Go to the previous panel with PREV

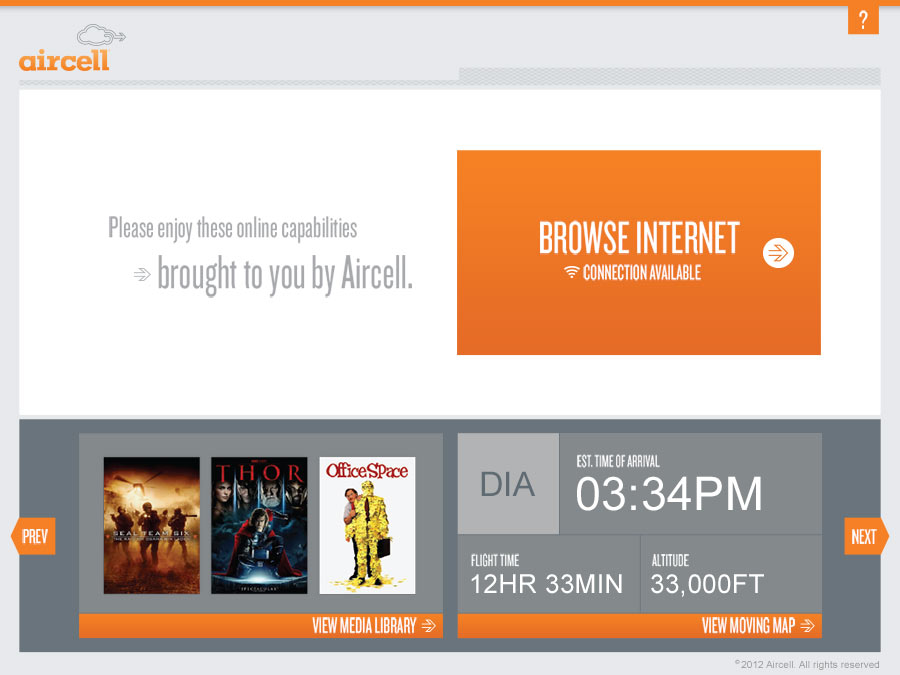[x=33, y=537]
